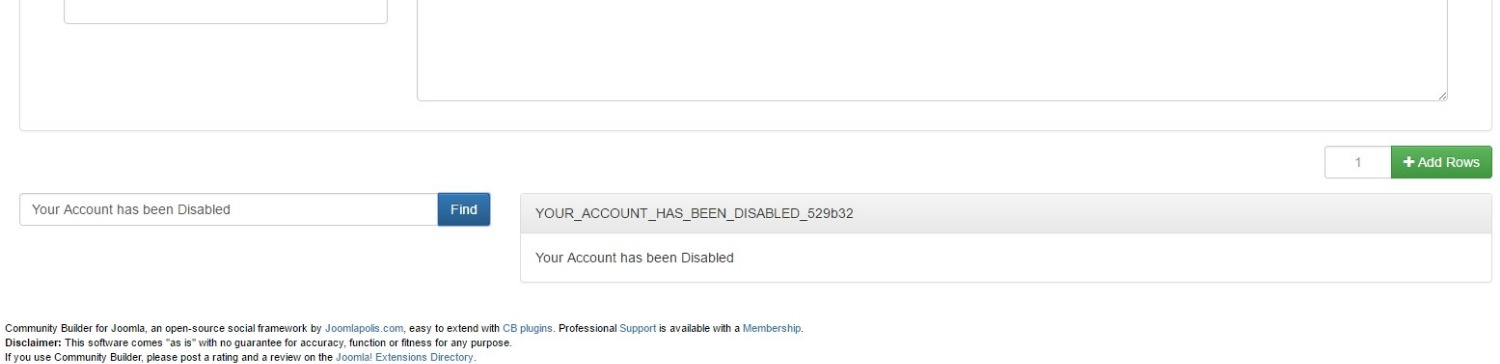Visit the Joomla! Extensions Directory link

tap(405, 356)
